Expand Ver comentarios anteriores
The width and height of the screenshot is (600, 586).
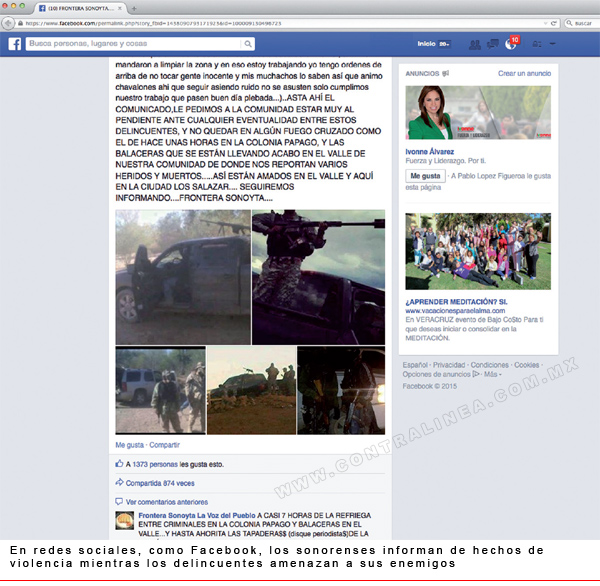click(167, 502)
